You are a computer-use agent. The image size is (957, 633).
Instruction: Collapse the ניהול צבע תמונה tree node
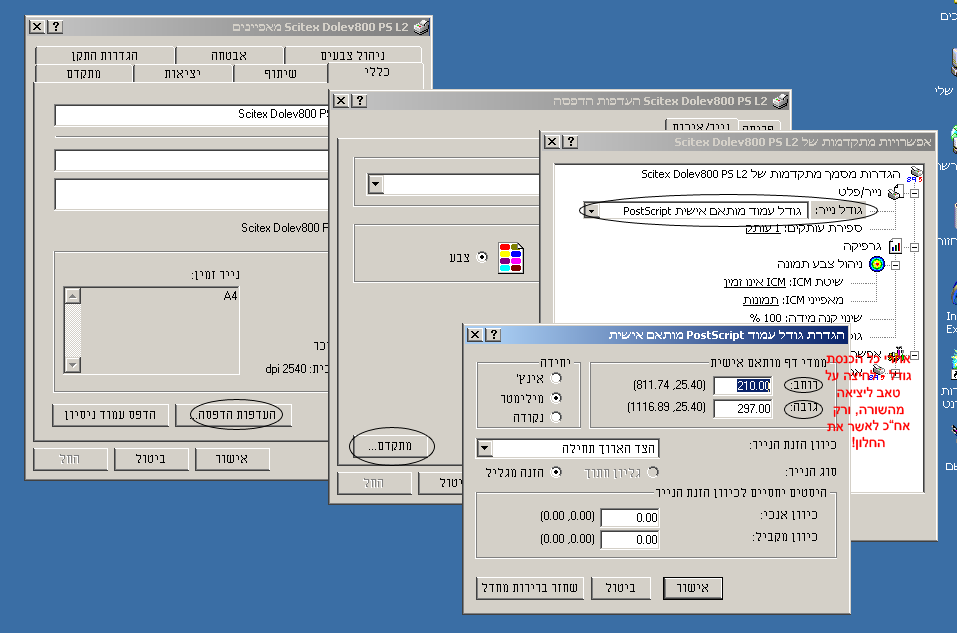(895, 265)
